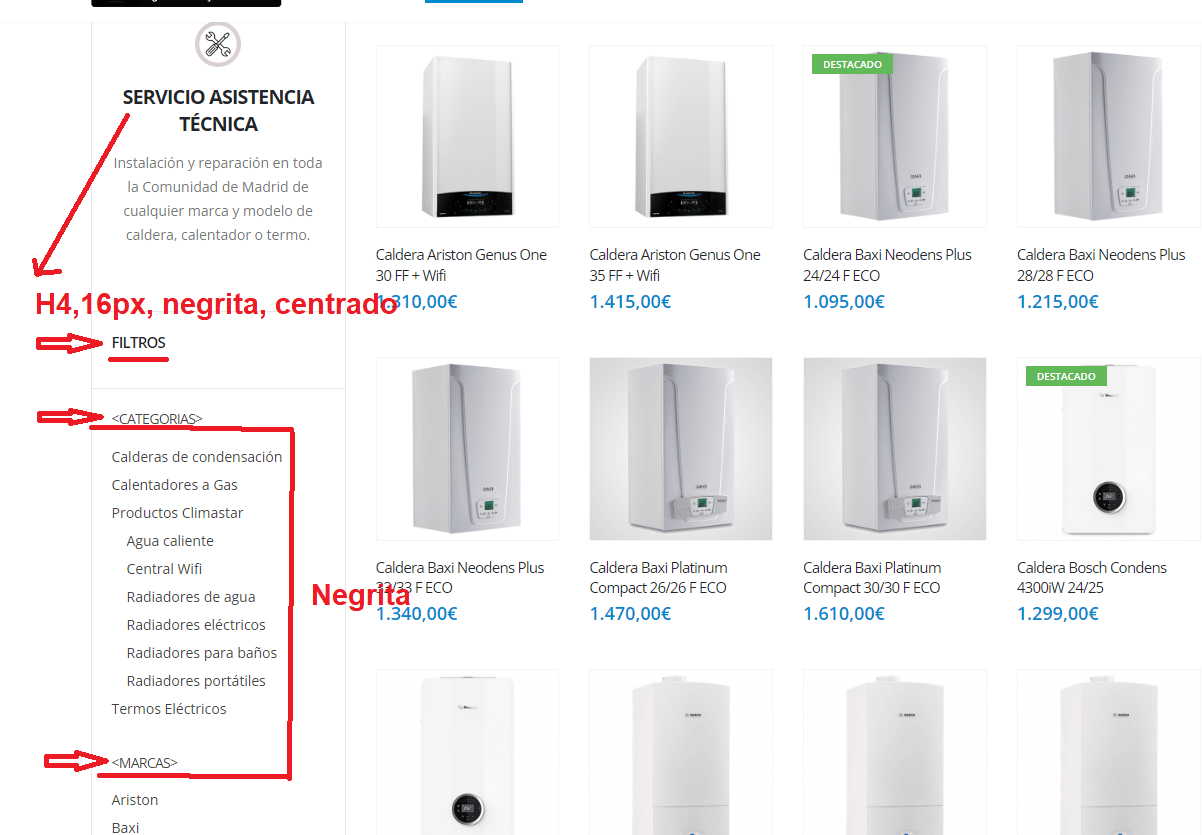Select Productos Climastar category
Image resolution: width=1202 pixels, height=835 pixels.
(x=178, y=513)
